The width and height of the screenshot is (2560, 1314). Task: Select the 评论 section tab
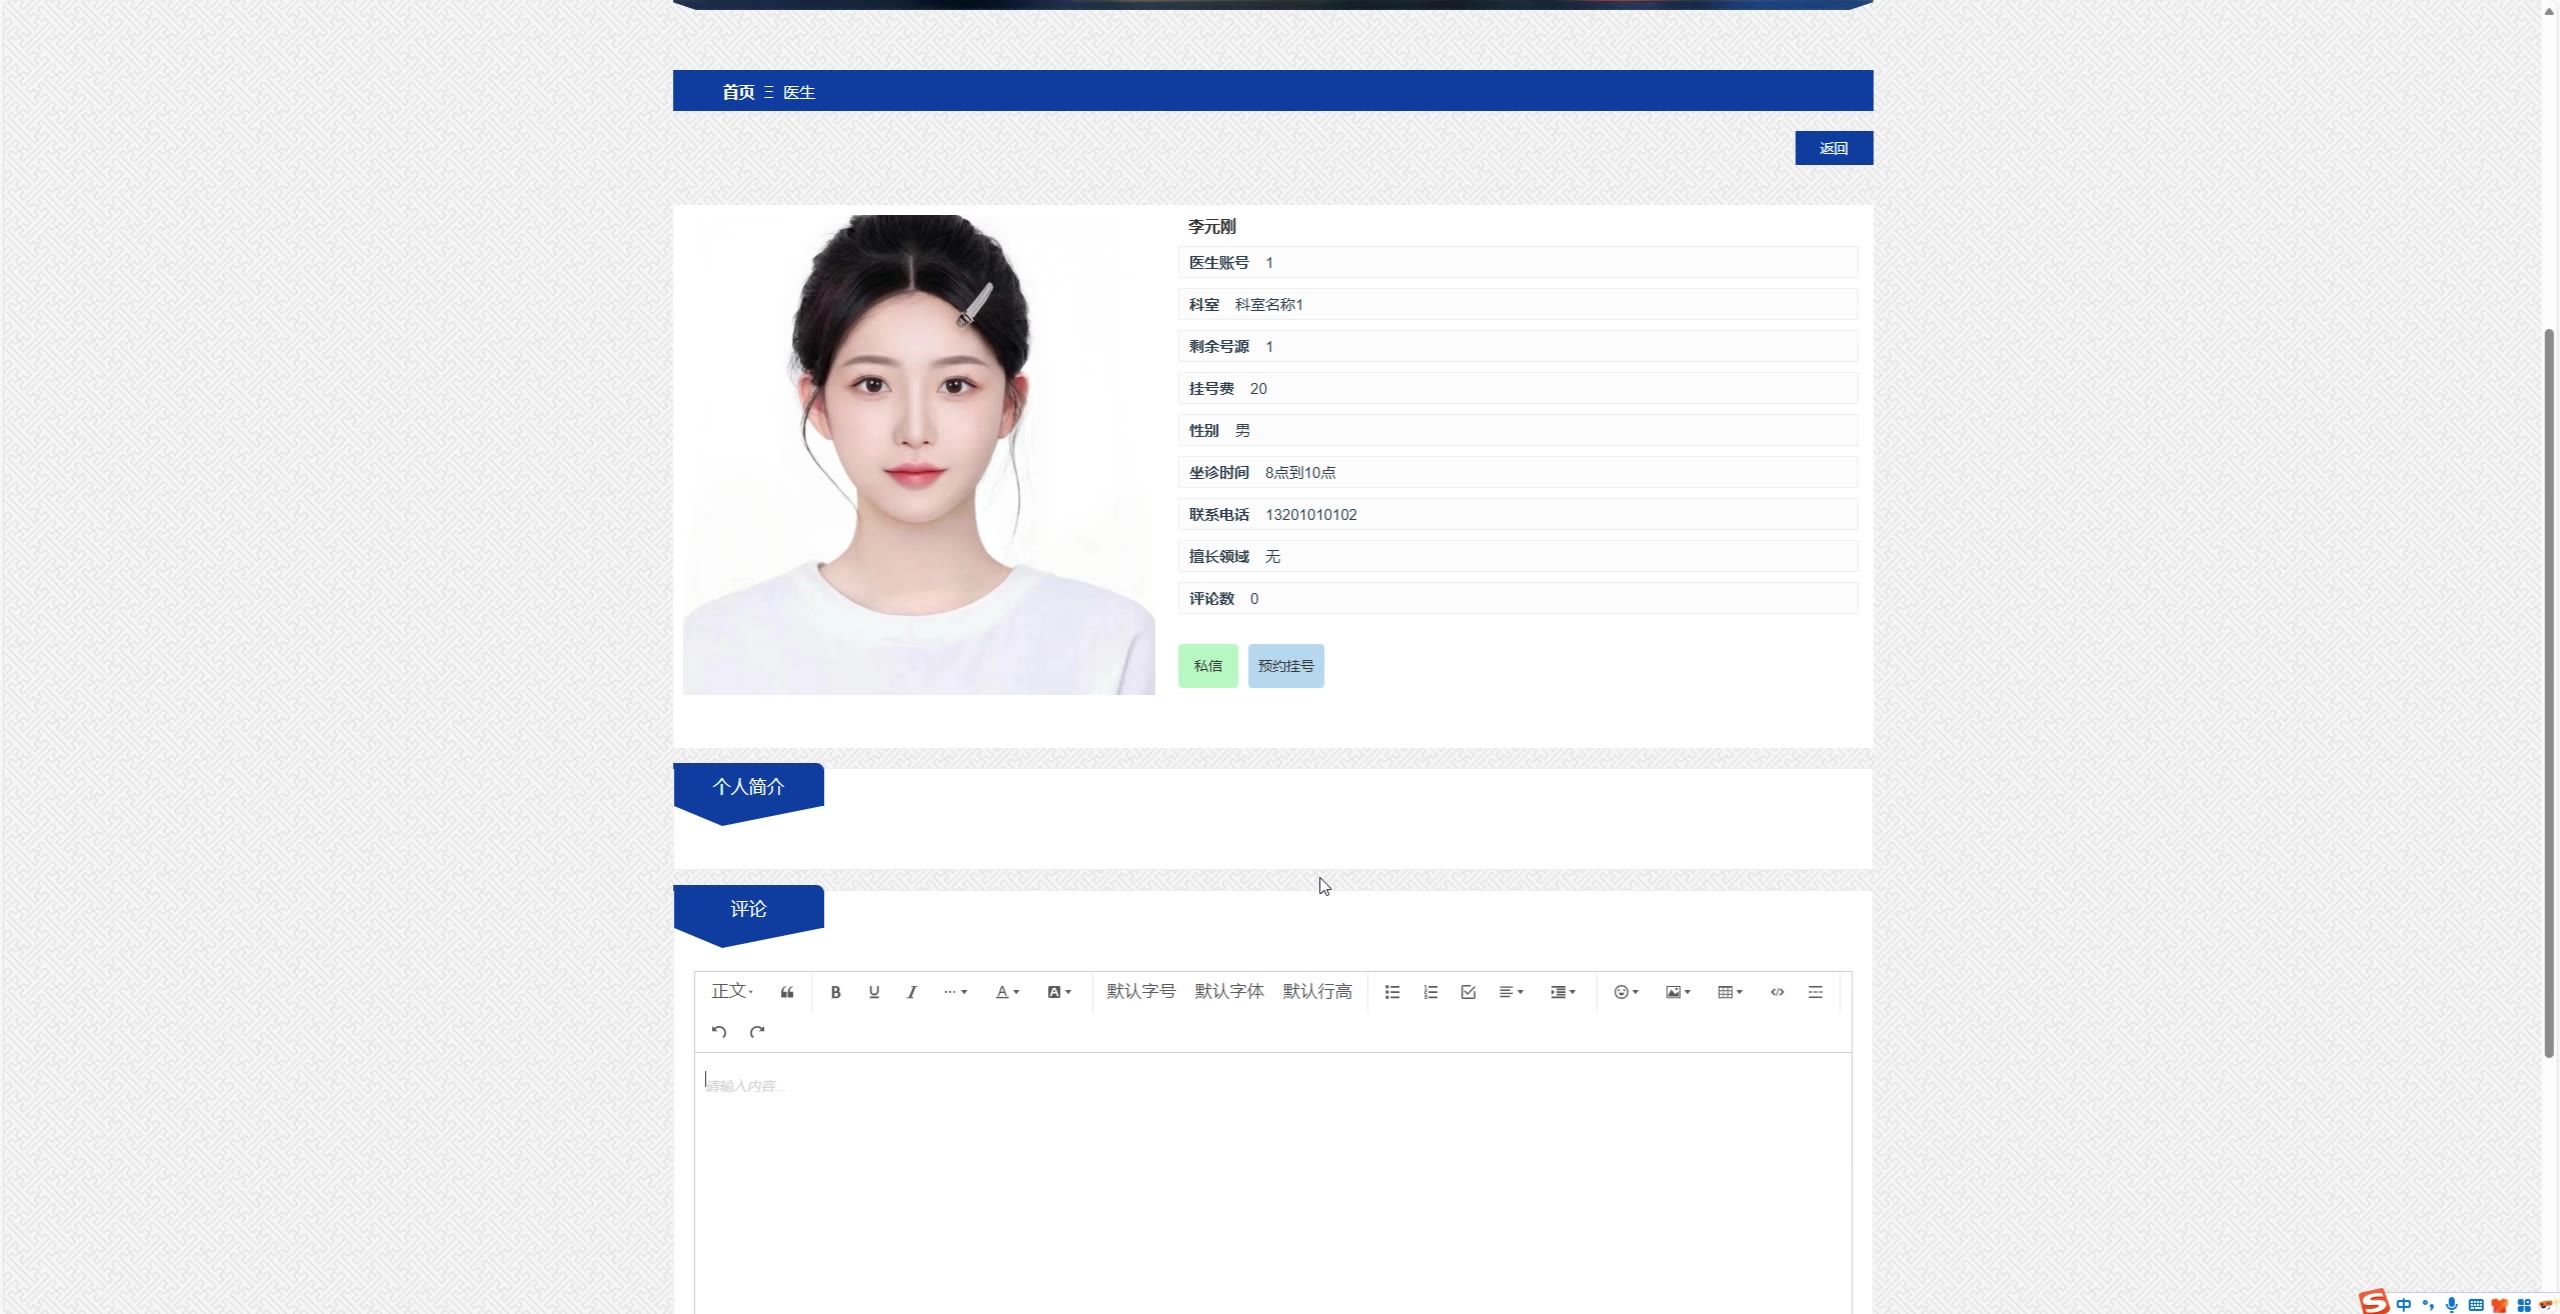pyautogui.click(x=748, y=908)
